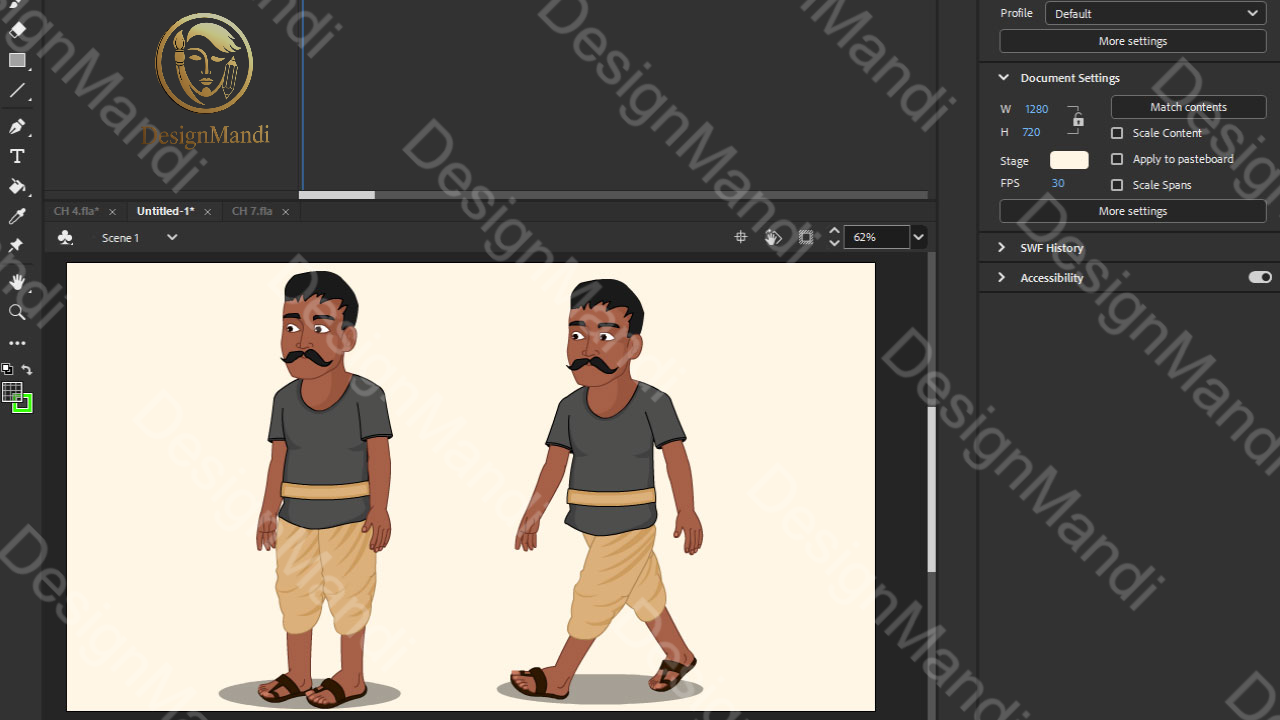The image size is (1280, 720).
Task: Collapse the Document Settings section
Action: coord(1002,77)
